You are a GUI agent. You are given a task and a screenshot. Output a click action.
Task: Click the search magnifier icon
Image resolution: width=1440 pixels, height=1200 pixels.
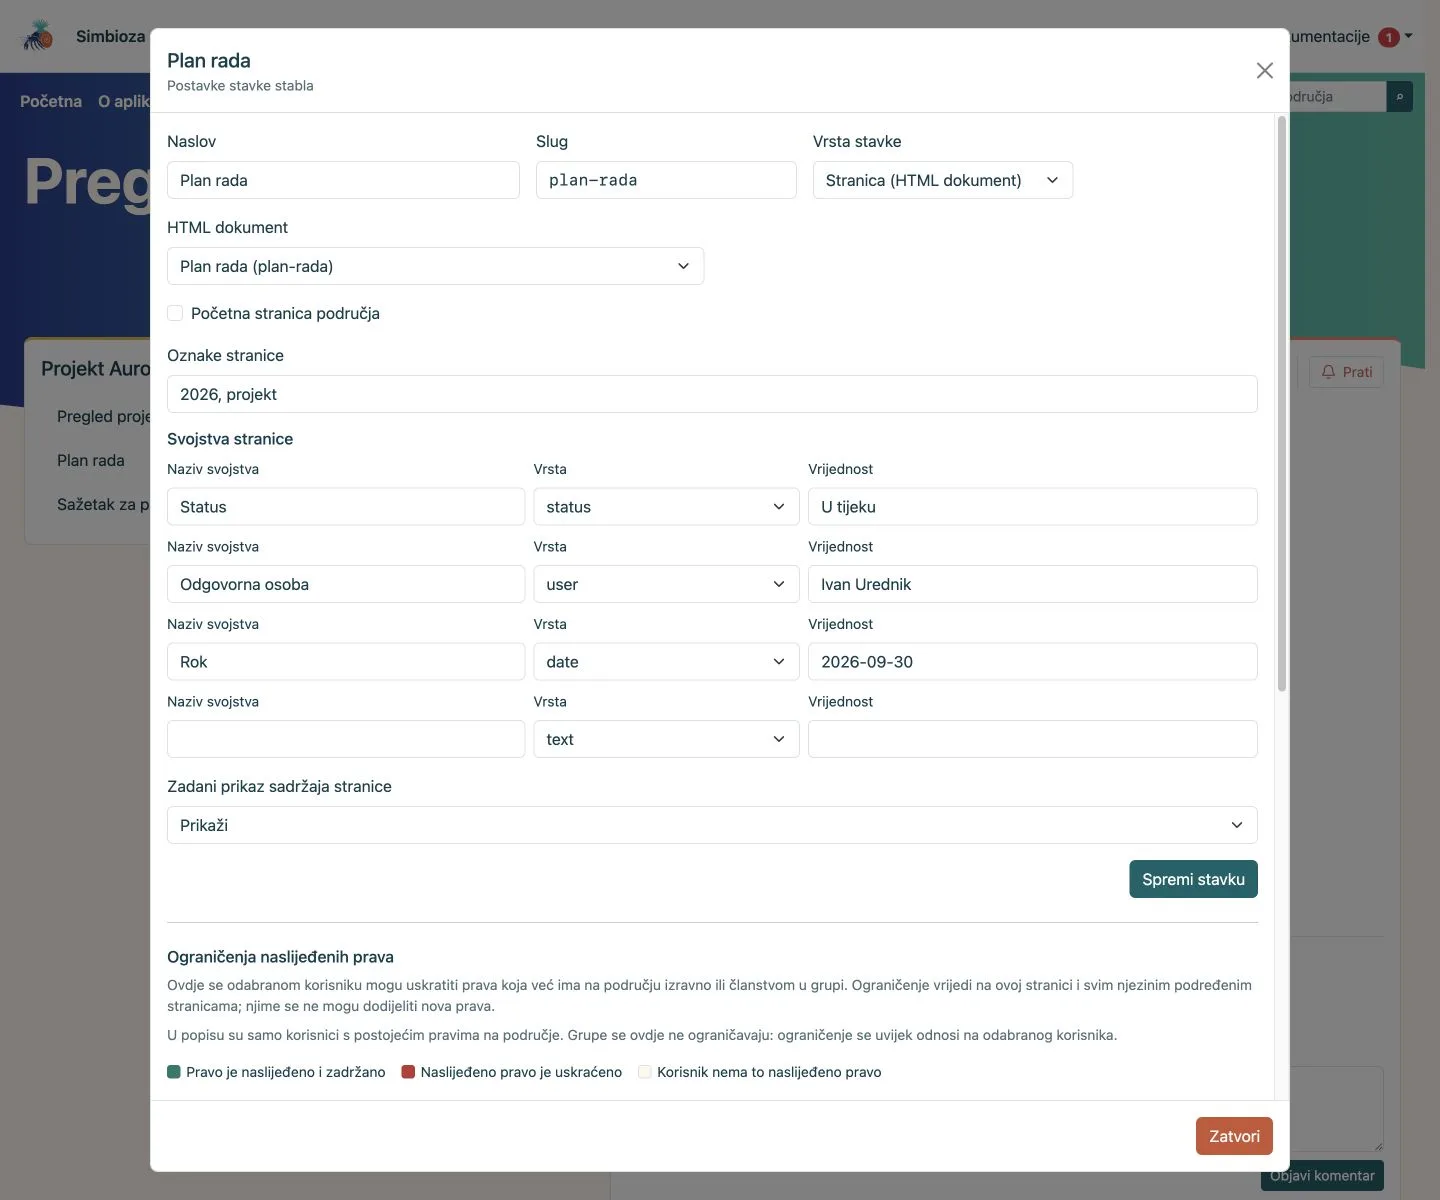coord(1399,97)
